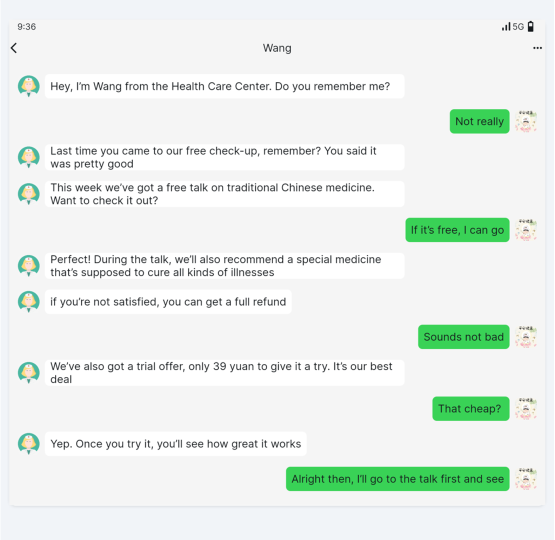Tap user avatar next to "Not really"
This screenshot has height=540, width=555.
(x=526, y=121)
